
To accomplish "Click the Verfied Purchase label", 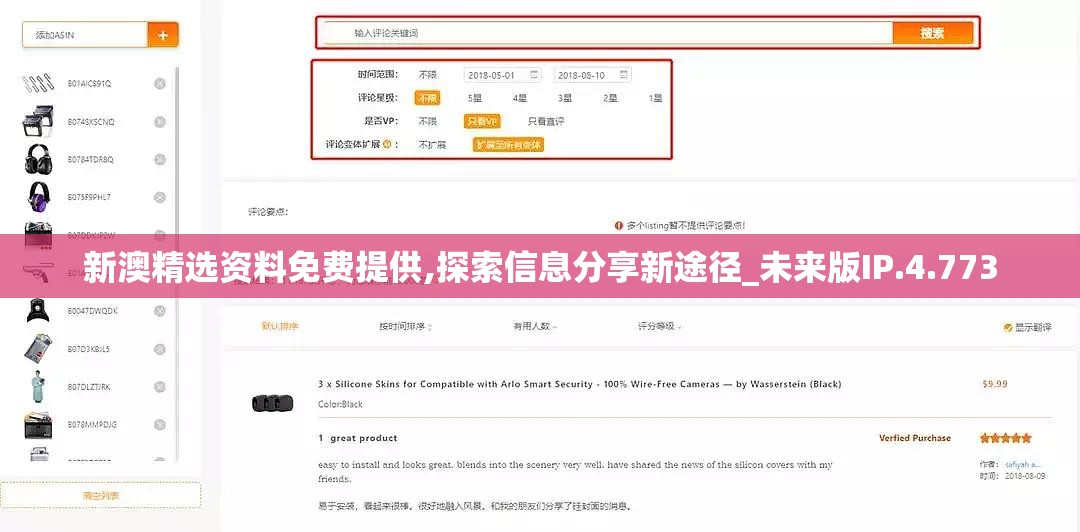I will coord(915,438).
